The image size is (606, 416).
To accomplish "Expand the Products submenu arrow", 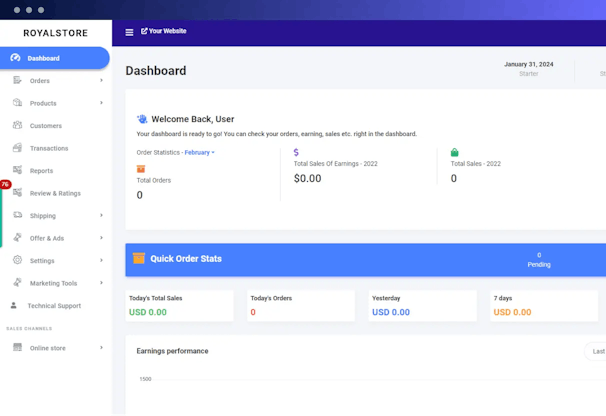I will [101, 103].
